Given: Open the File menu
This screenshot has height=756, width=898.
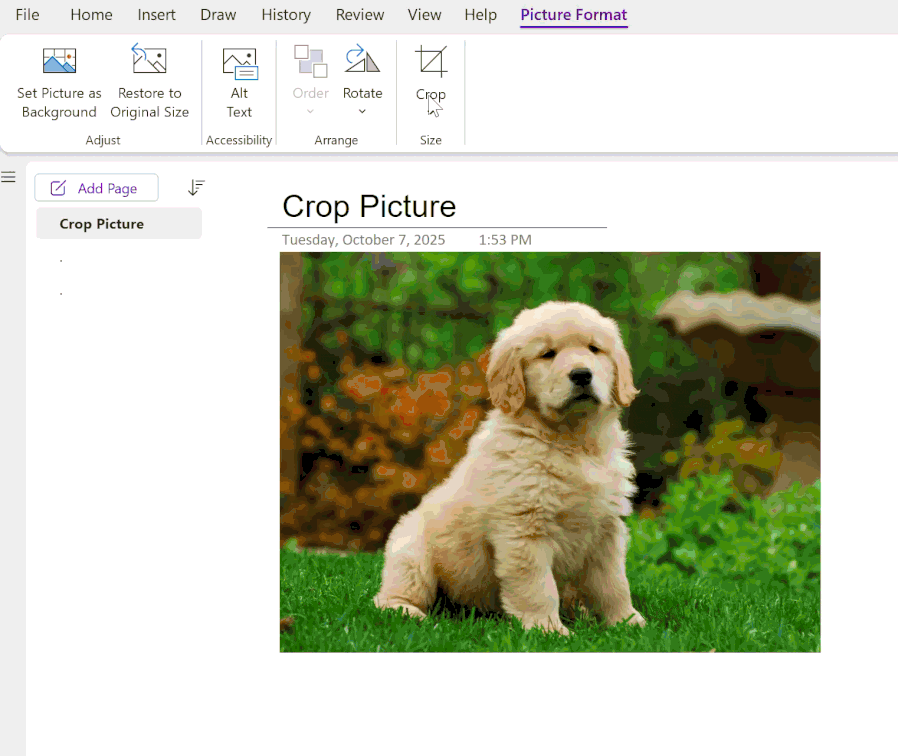Looking at the screenshot, I should click(27, 14).
